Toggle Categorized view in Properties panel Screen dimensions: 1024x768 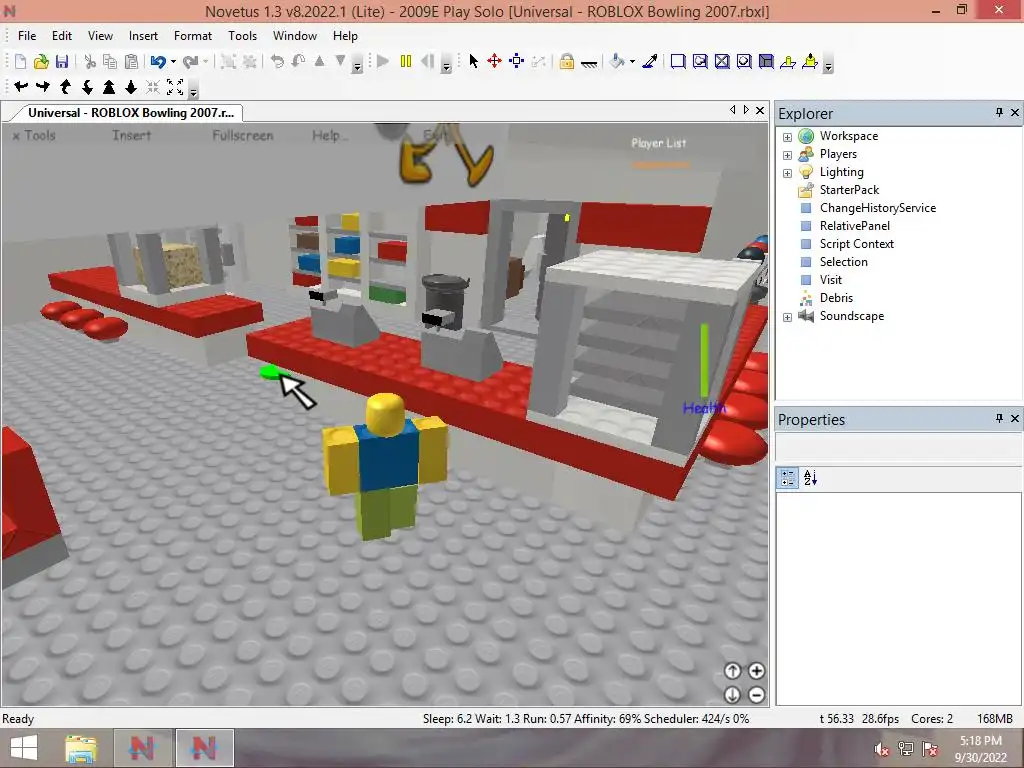[788, 478]
